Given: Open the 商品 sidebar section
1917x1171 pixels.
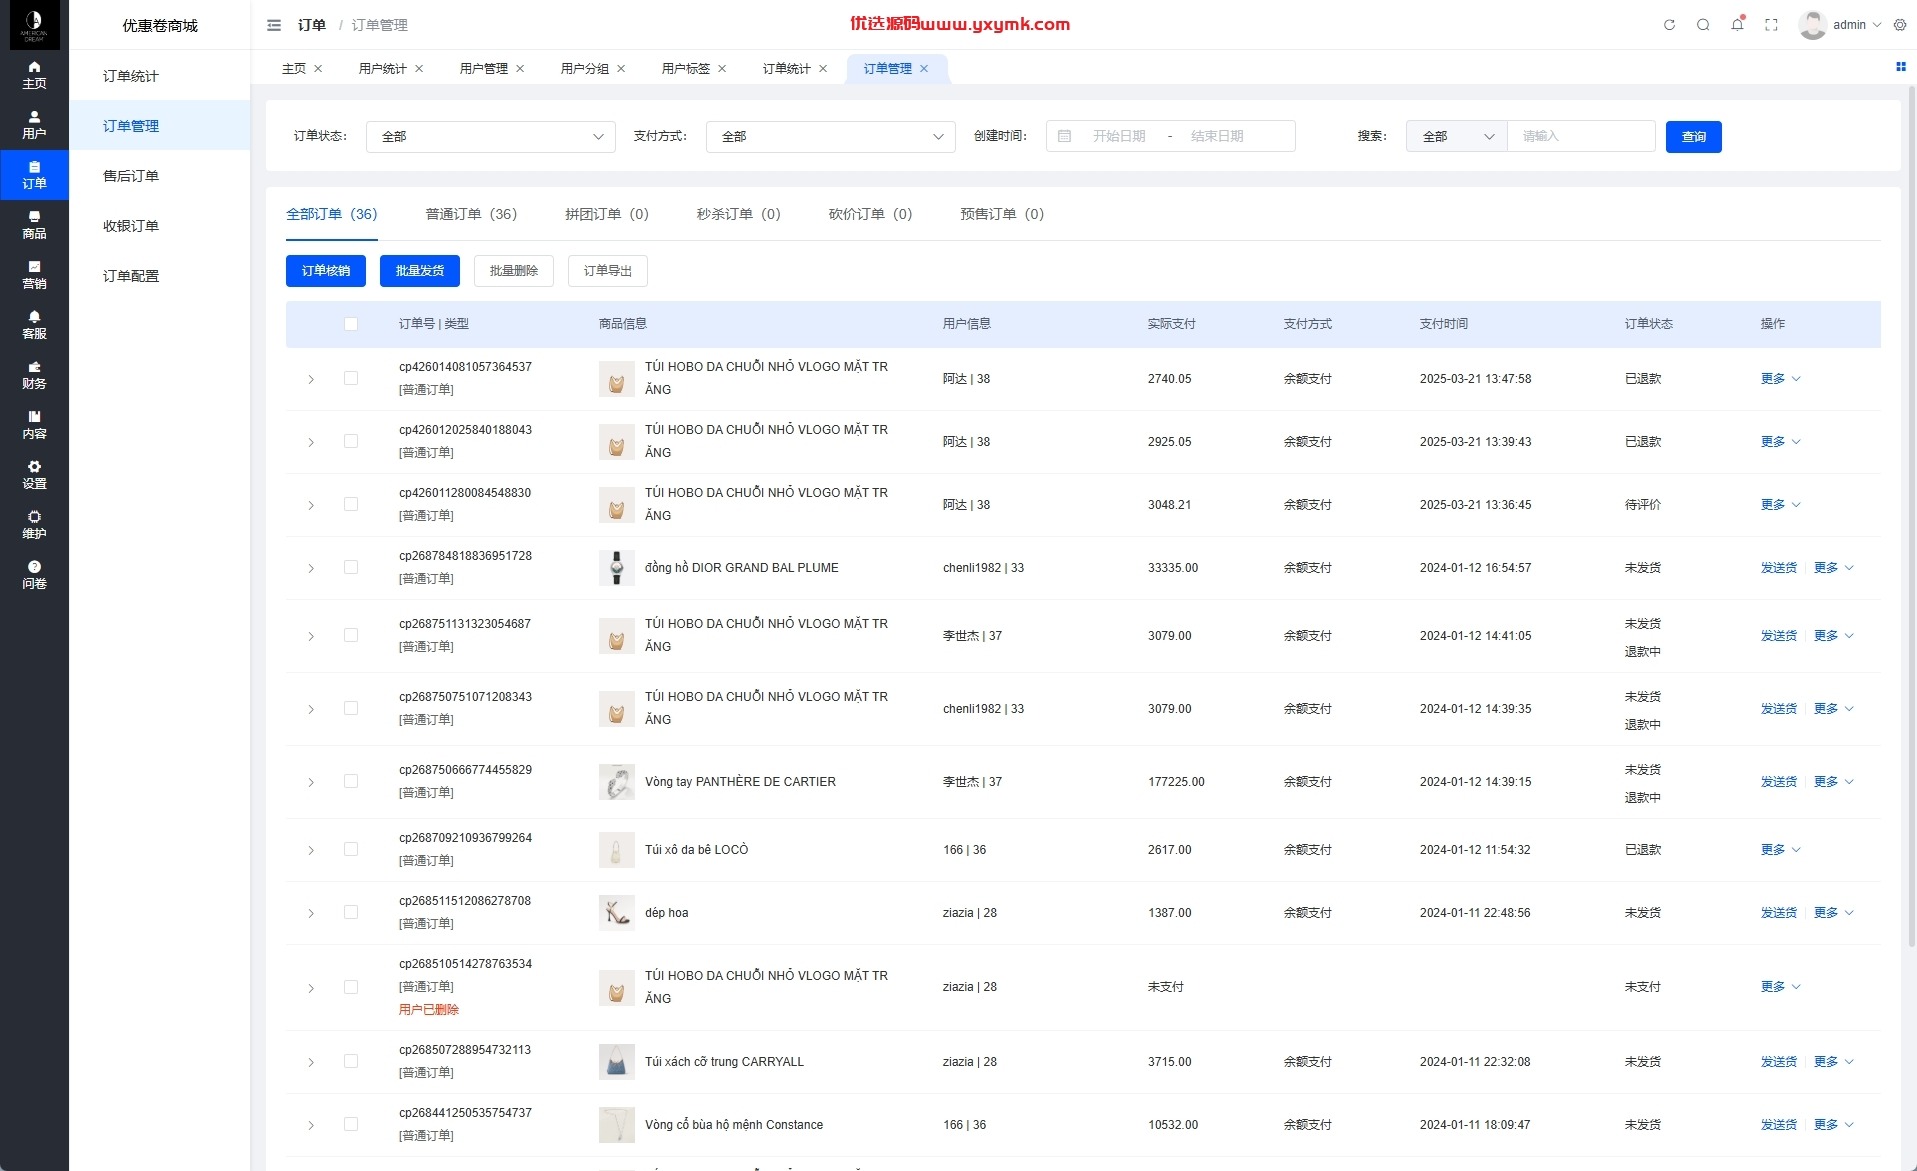Looking at the screenshot, I should coord(34,225).
